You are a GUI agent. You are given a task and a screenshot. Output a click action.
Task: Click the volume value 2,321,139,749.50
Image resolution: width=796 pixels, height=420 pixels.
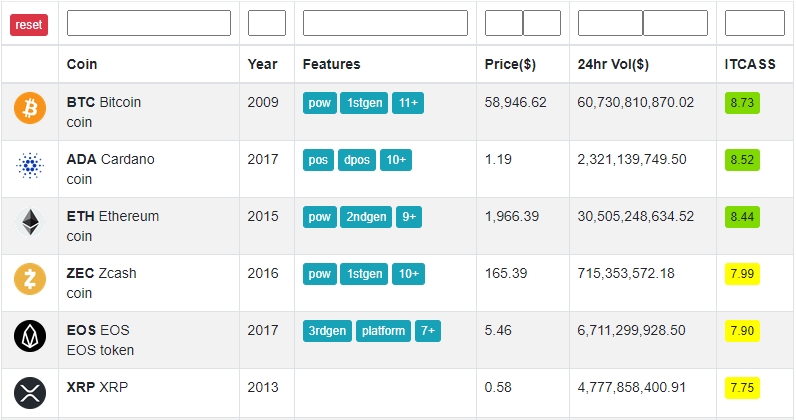click(x=632, y=159)
